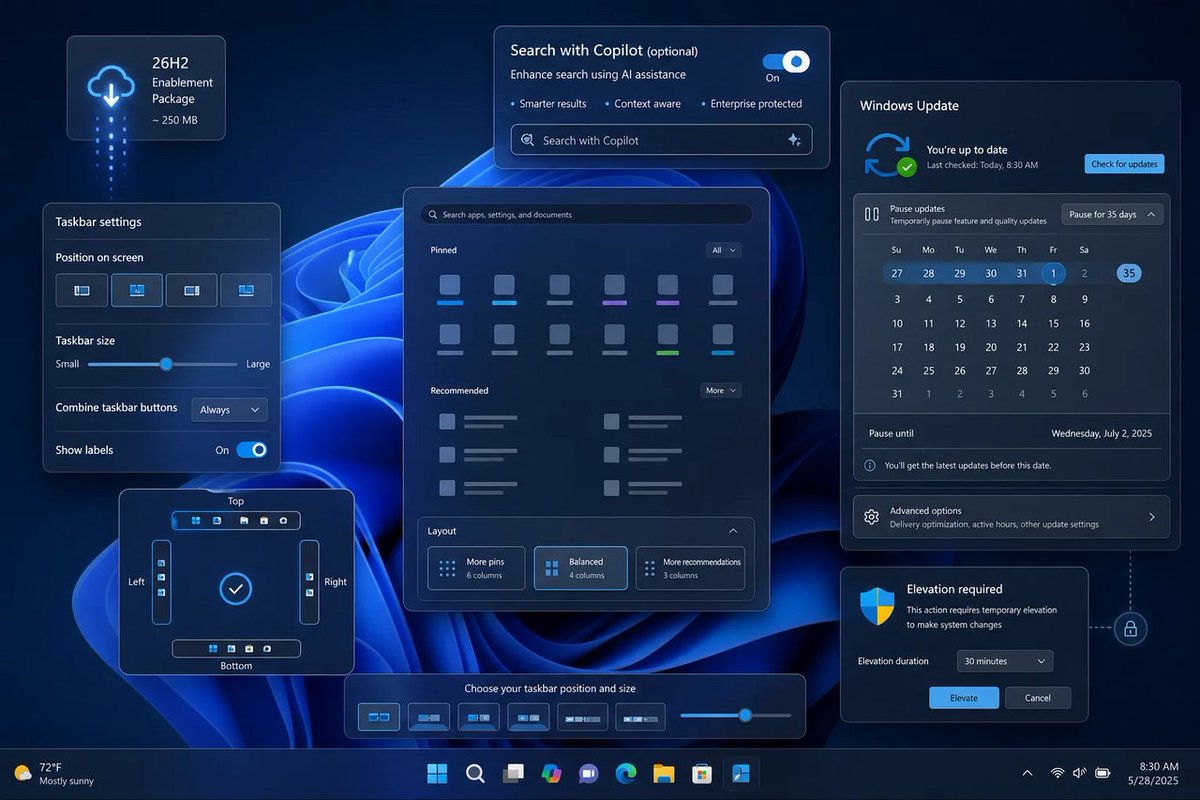The height and width of the screenshot is (800, 1200).
Task: Open File Explorer folder icon on taskbar
Action: (664, 773)
